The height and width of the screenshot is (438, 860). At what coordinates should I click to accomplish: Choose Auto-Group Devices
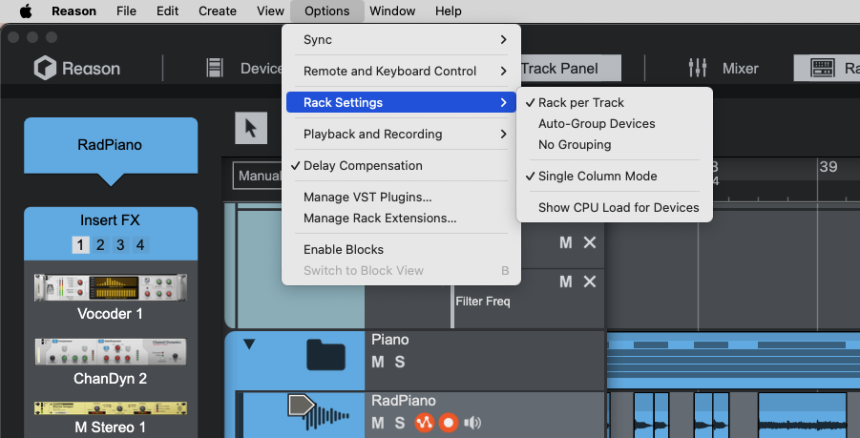[614, 123]
